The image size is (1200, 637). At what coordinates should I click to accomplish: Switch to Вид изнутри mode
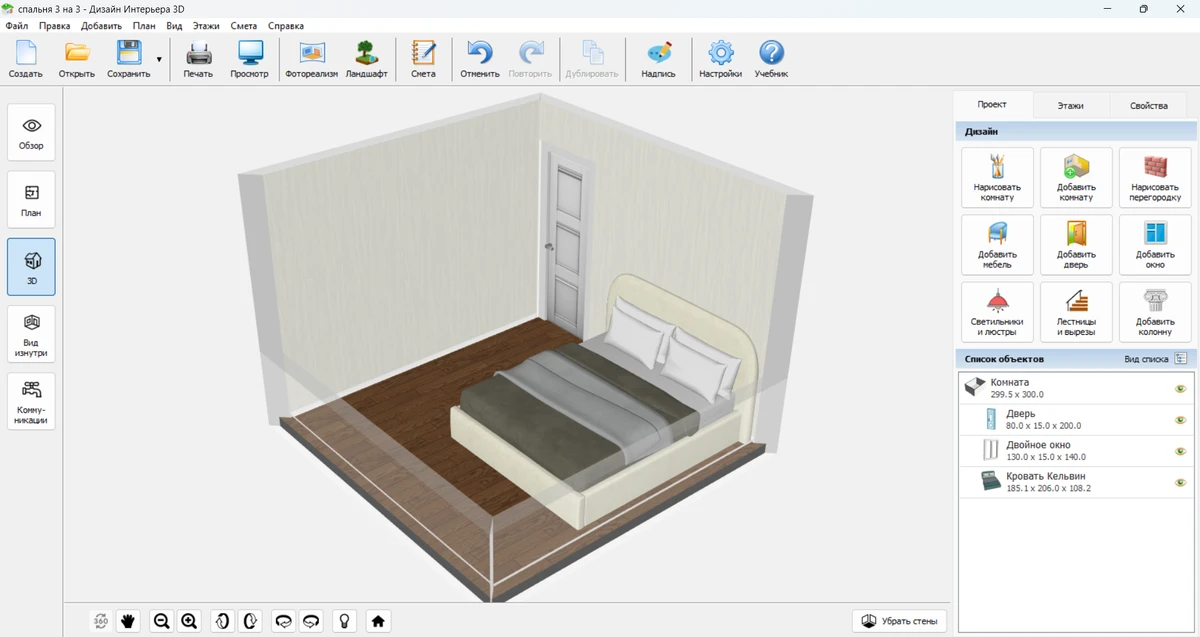coord(31,333)
